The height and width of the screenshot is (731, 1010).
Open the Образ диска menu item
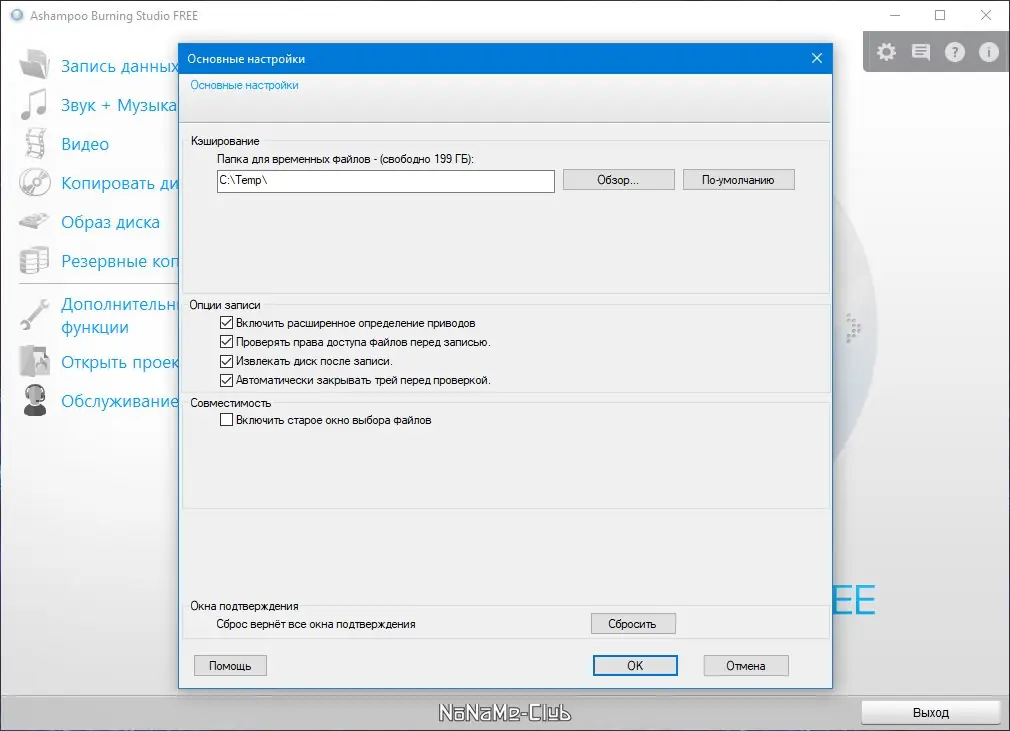pyautogui.click(x=110, y=222)
